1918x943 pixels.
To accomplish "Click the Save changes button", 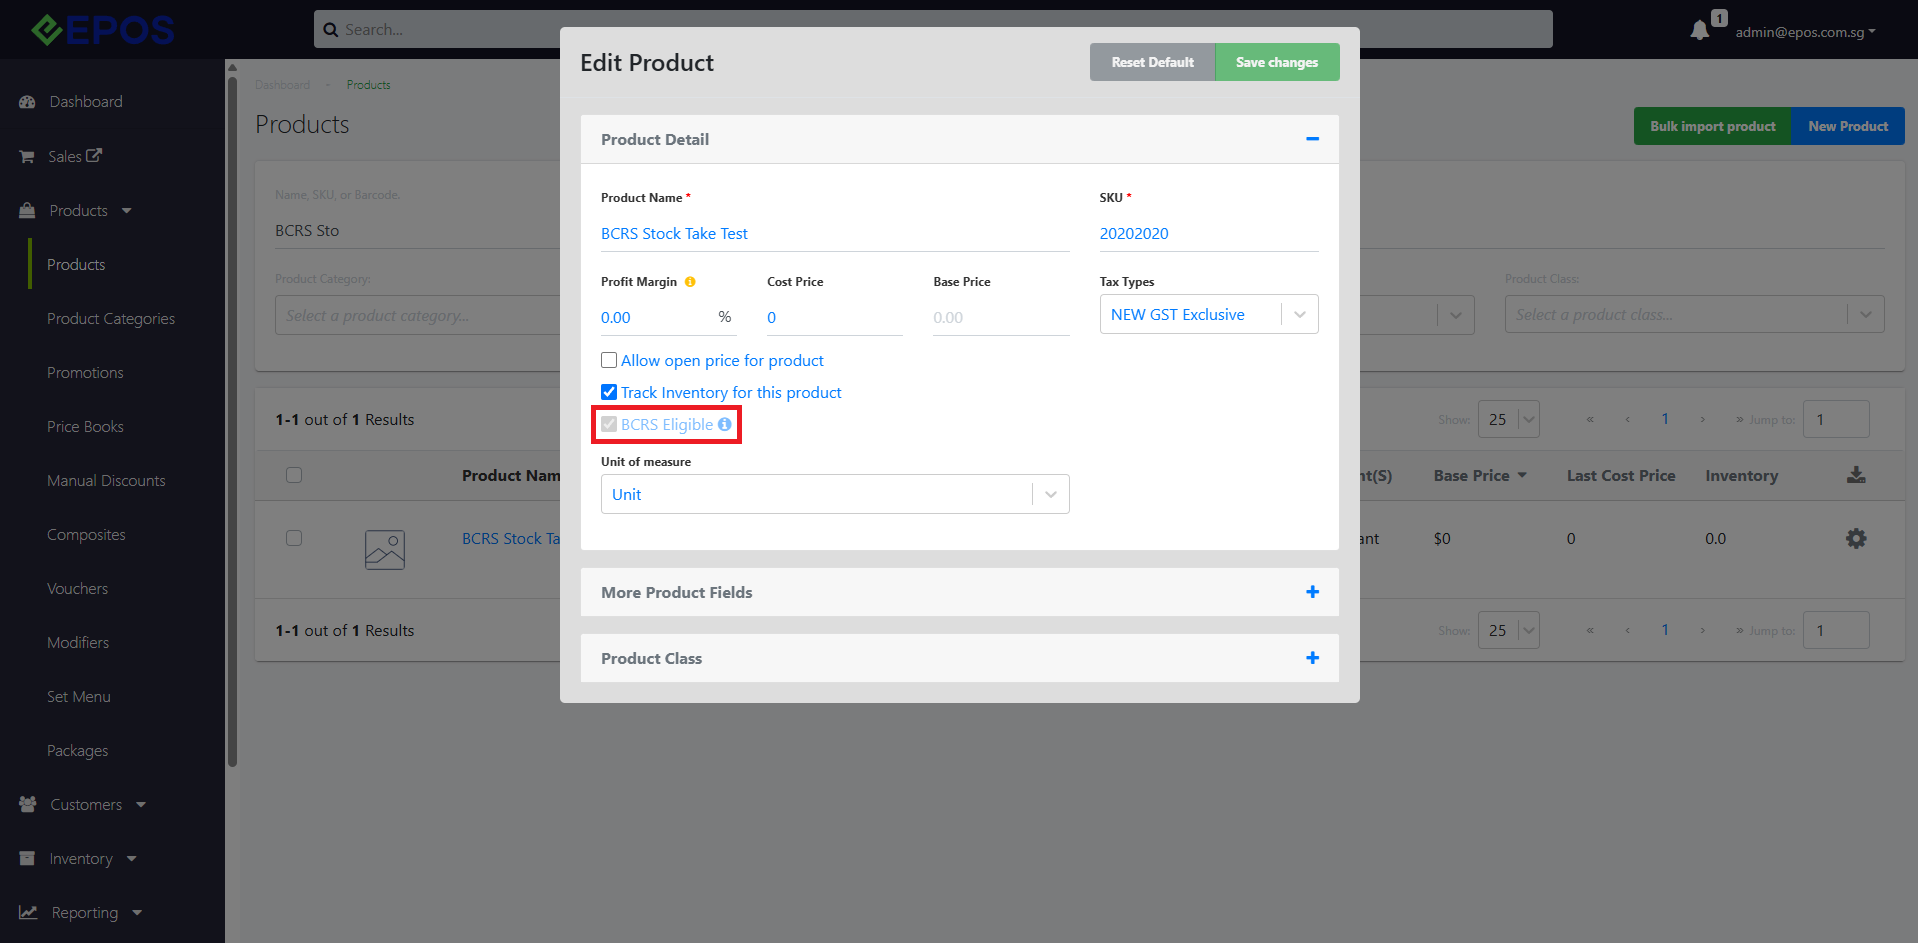I will point(1277,62).
